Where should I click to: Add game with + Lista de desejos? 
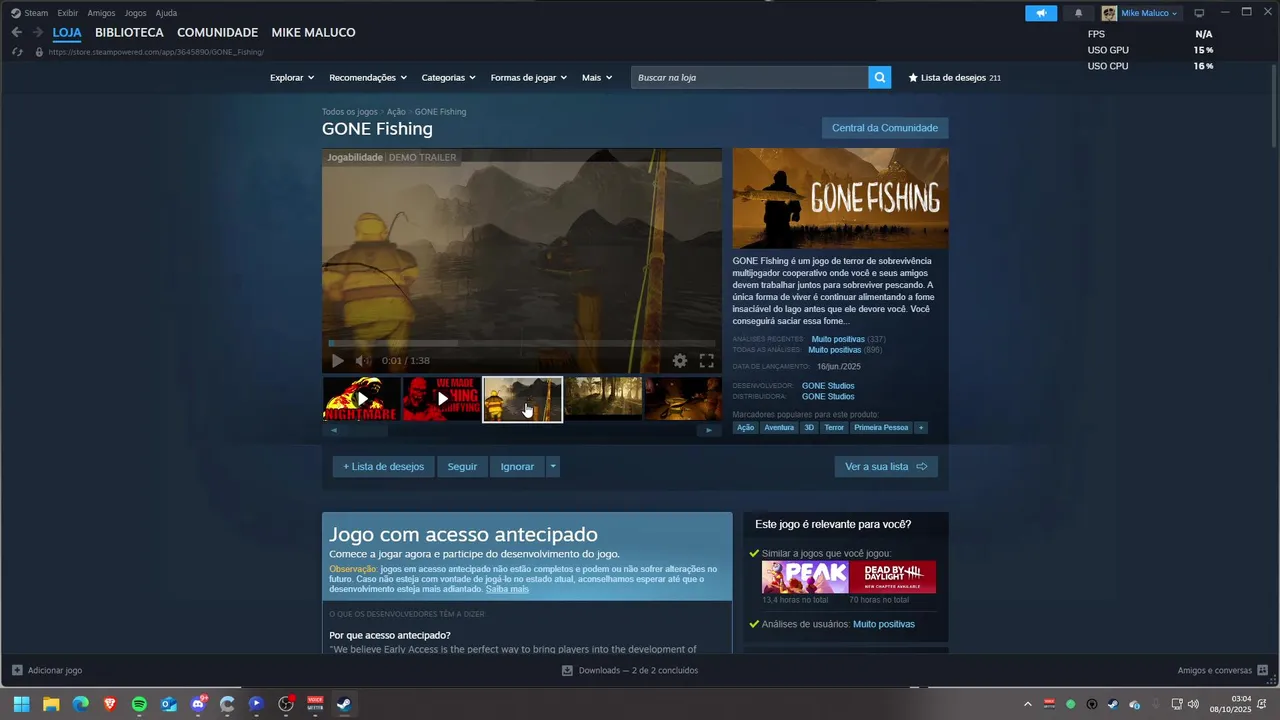(x=384, y=467)
